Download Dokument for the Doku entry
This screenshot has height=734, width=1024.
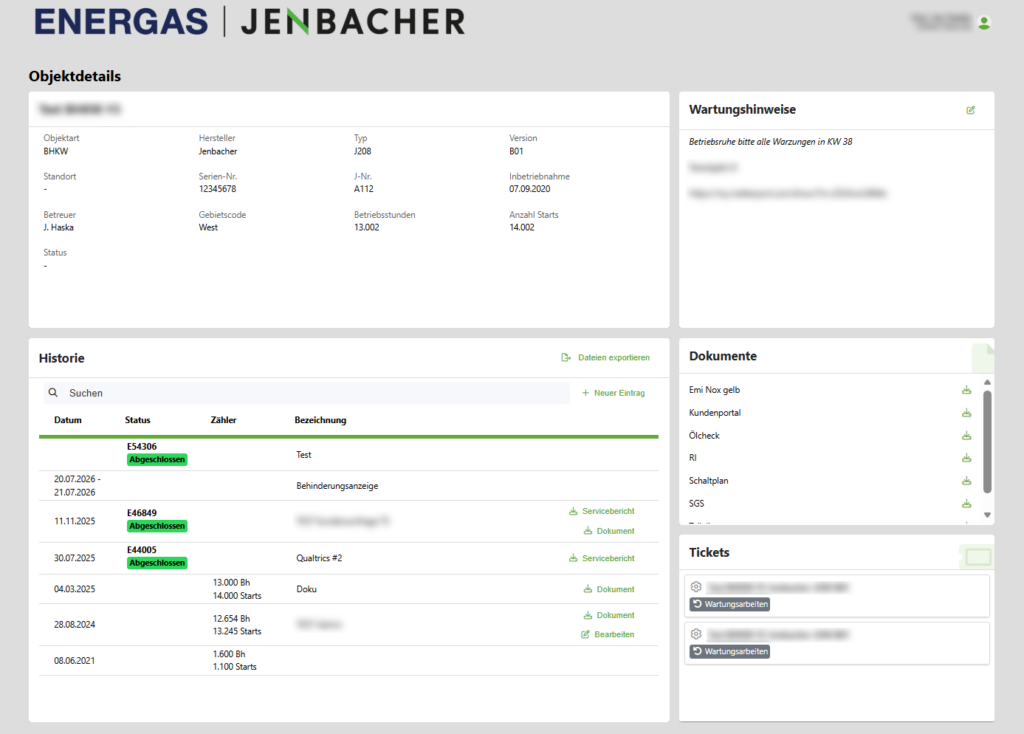click(x=609, y=589)
